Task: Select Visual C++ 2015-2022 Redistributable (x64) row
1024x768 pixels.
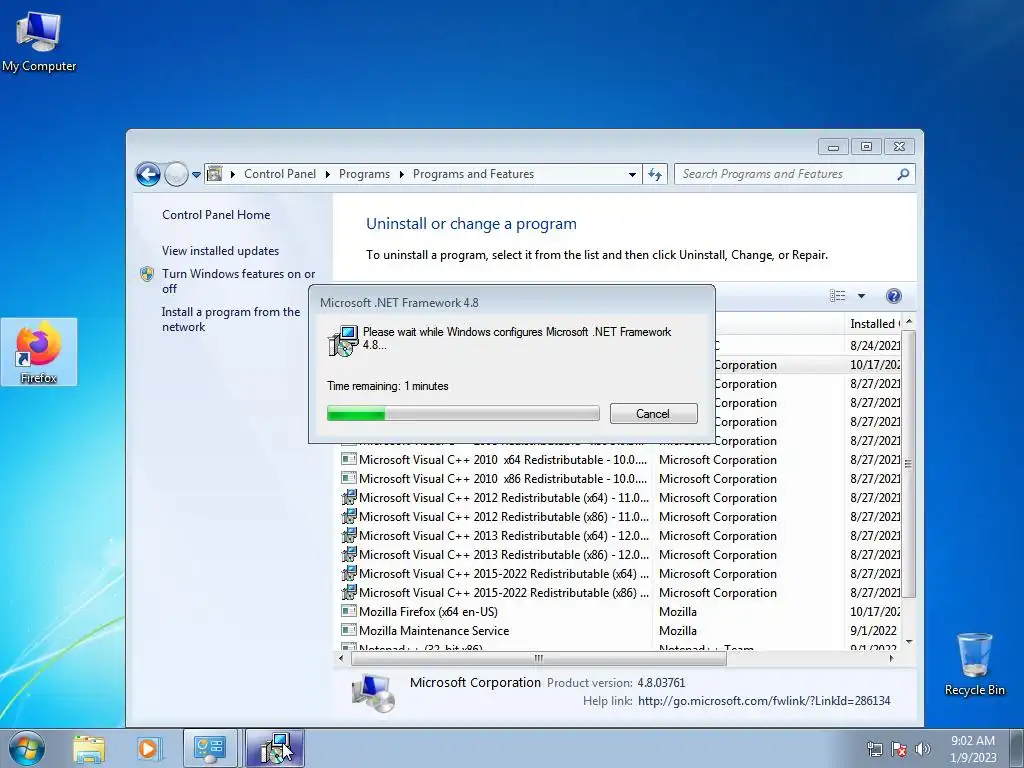Action: point(620,573)
